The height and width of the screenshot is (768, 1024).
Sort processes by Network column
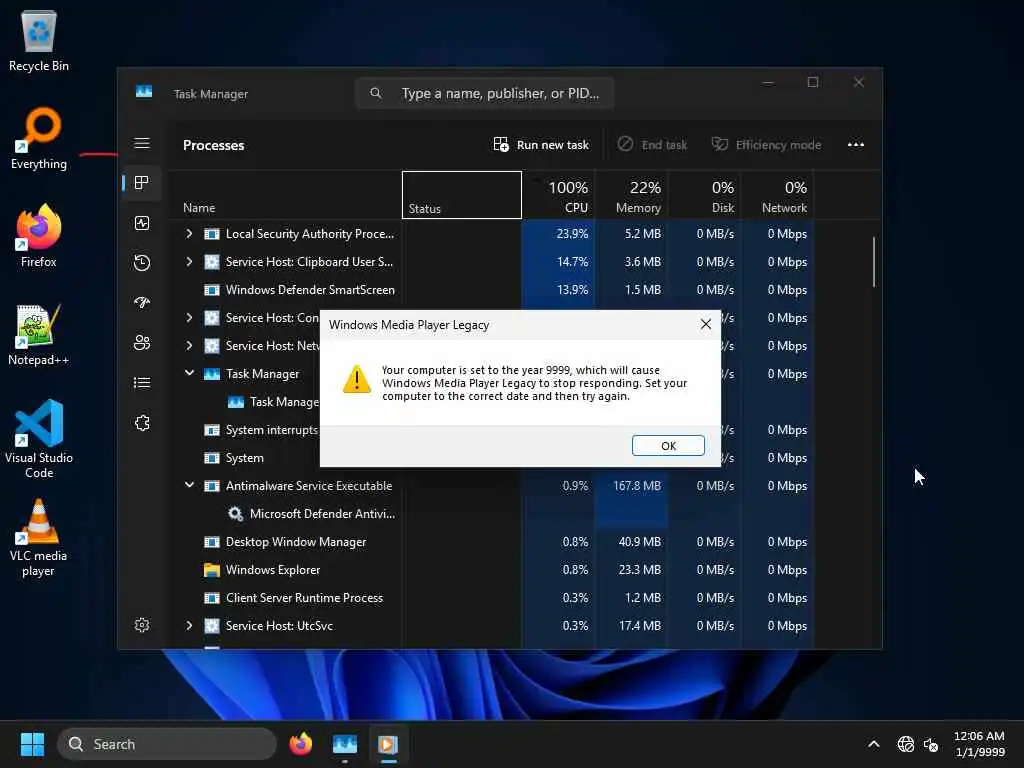pos(777,195)
